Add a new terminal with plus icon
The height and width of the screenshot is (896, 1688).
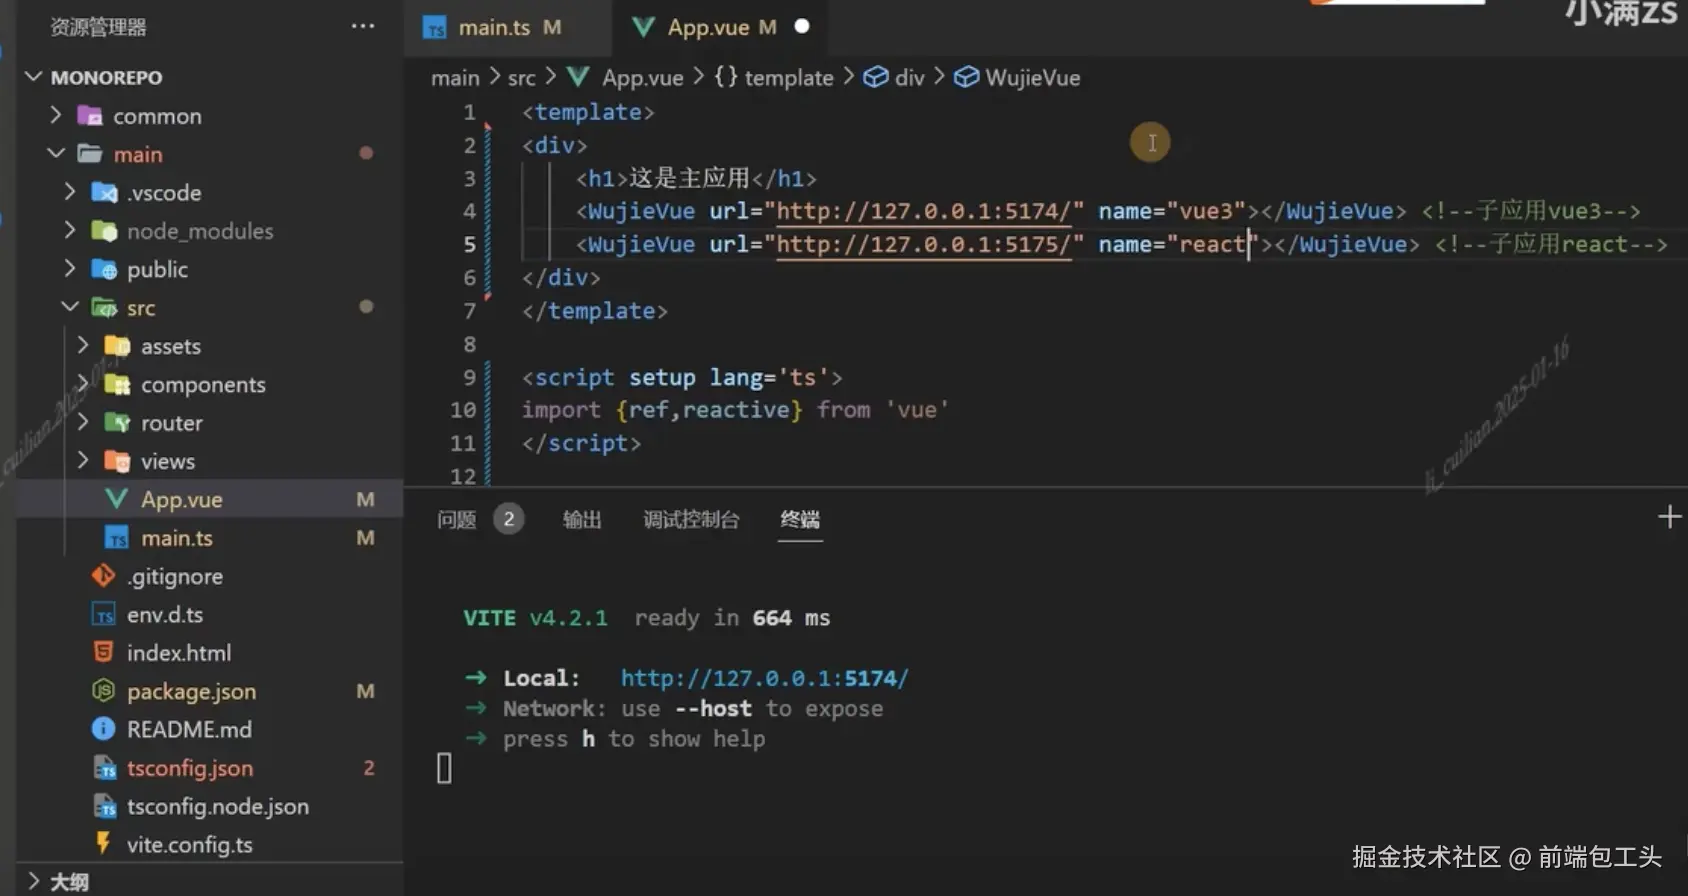[x=1669, y=517]
